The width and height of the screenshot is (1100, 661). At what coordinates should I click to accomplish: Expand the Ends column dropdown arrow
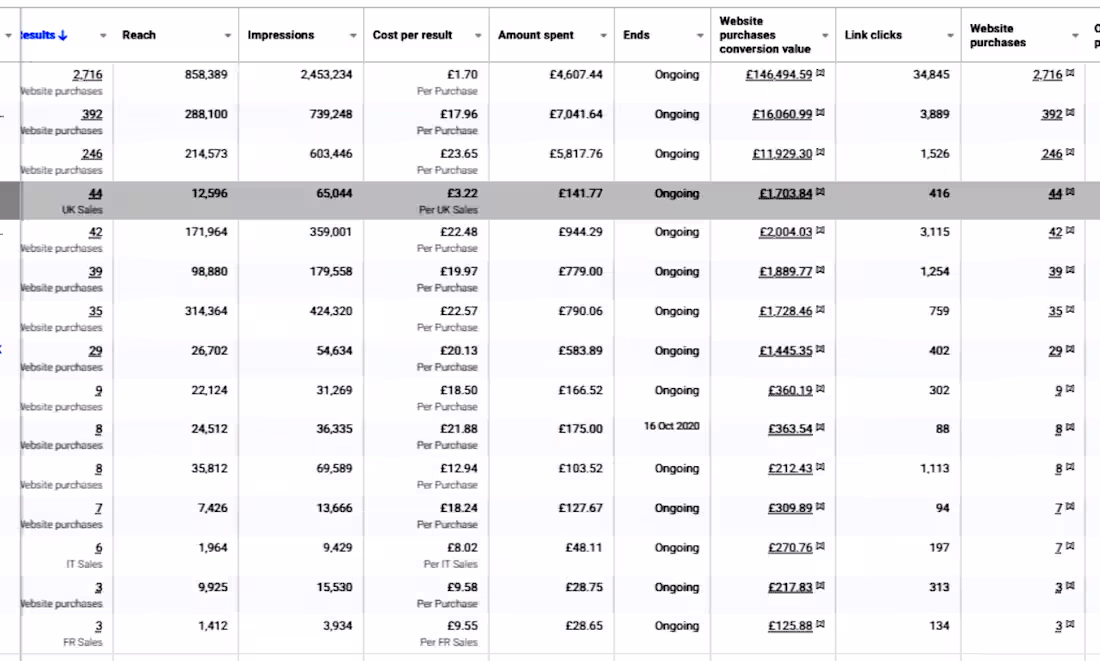tap(700, 36)
